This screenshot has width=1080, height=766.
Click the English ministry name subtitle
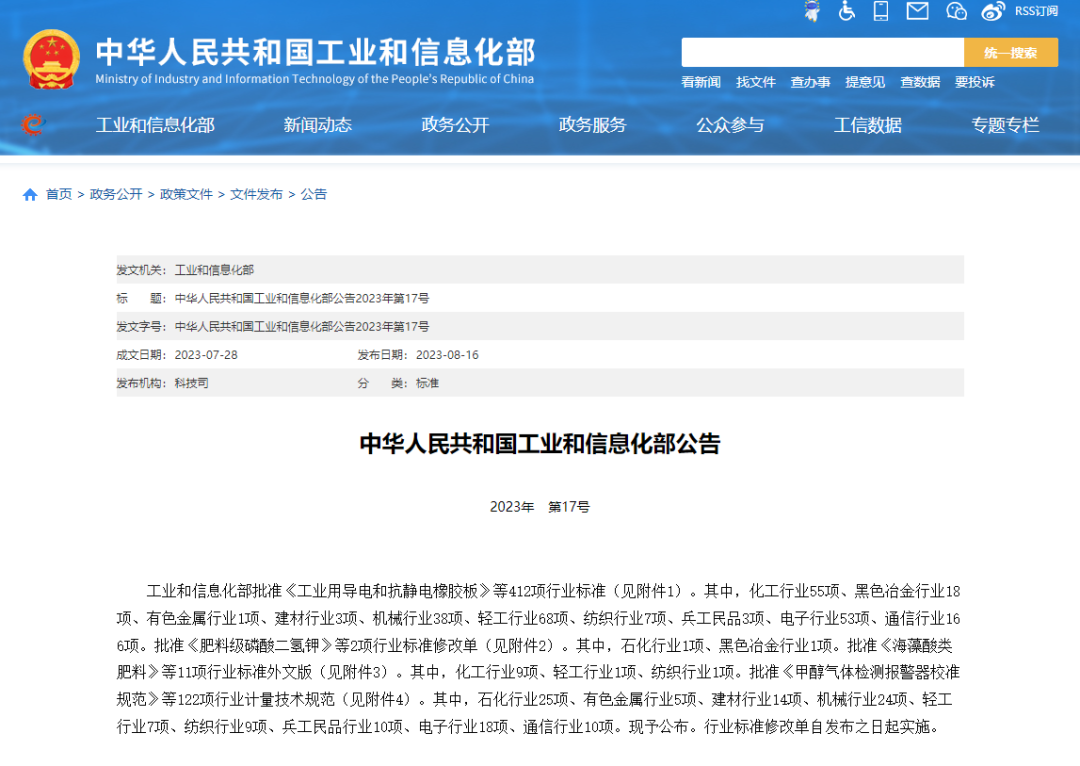tap(315, 79)
